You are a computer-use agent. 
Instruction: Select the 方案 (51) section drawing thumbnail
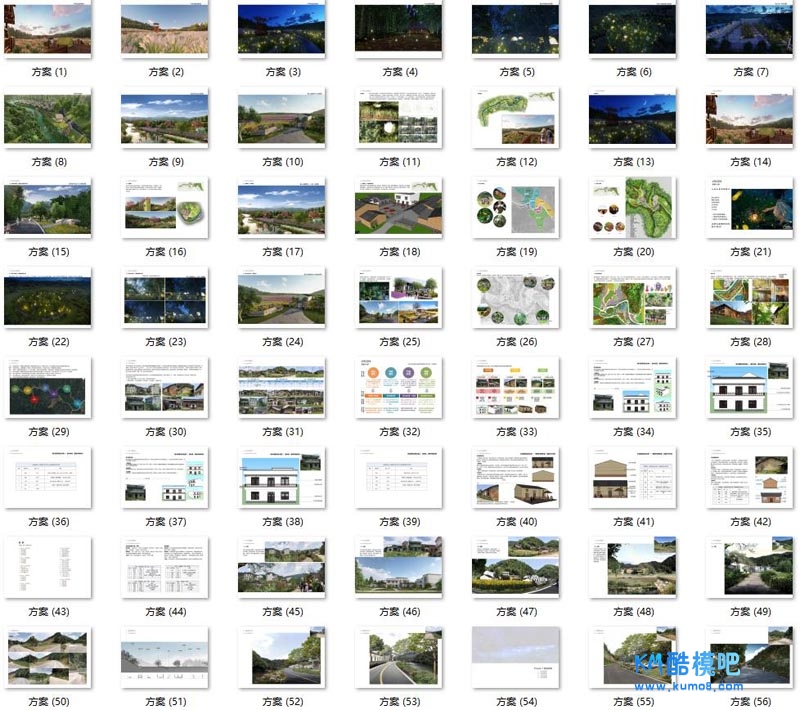coord(164,657)
